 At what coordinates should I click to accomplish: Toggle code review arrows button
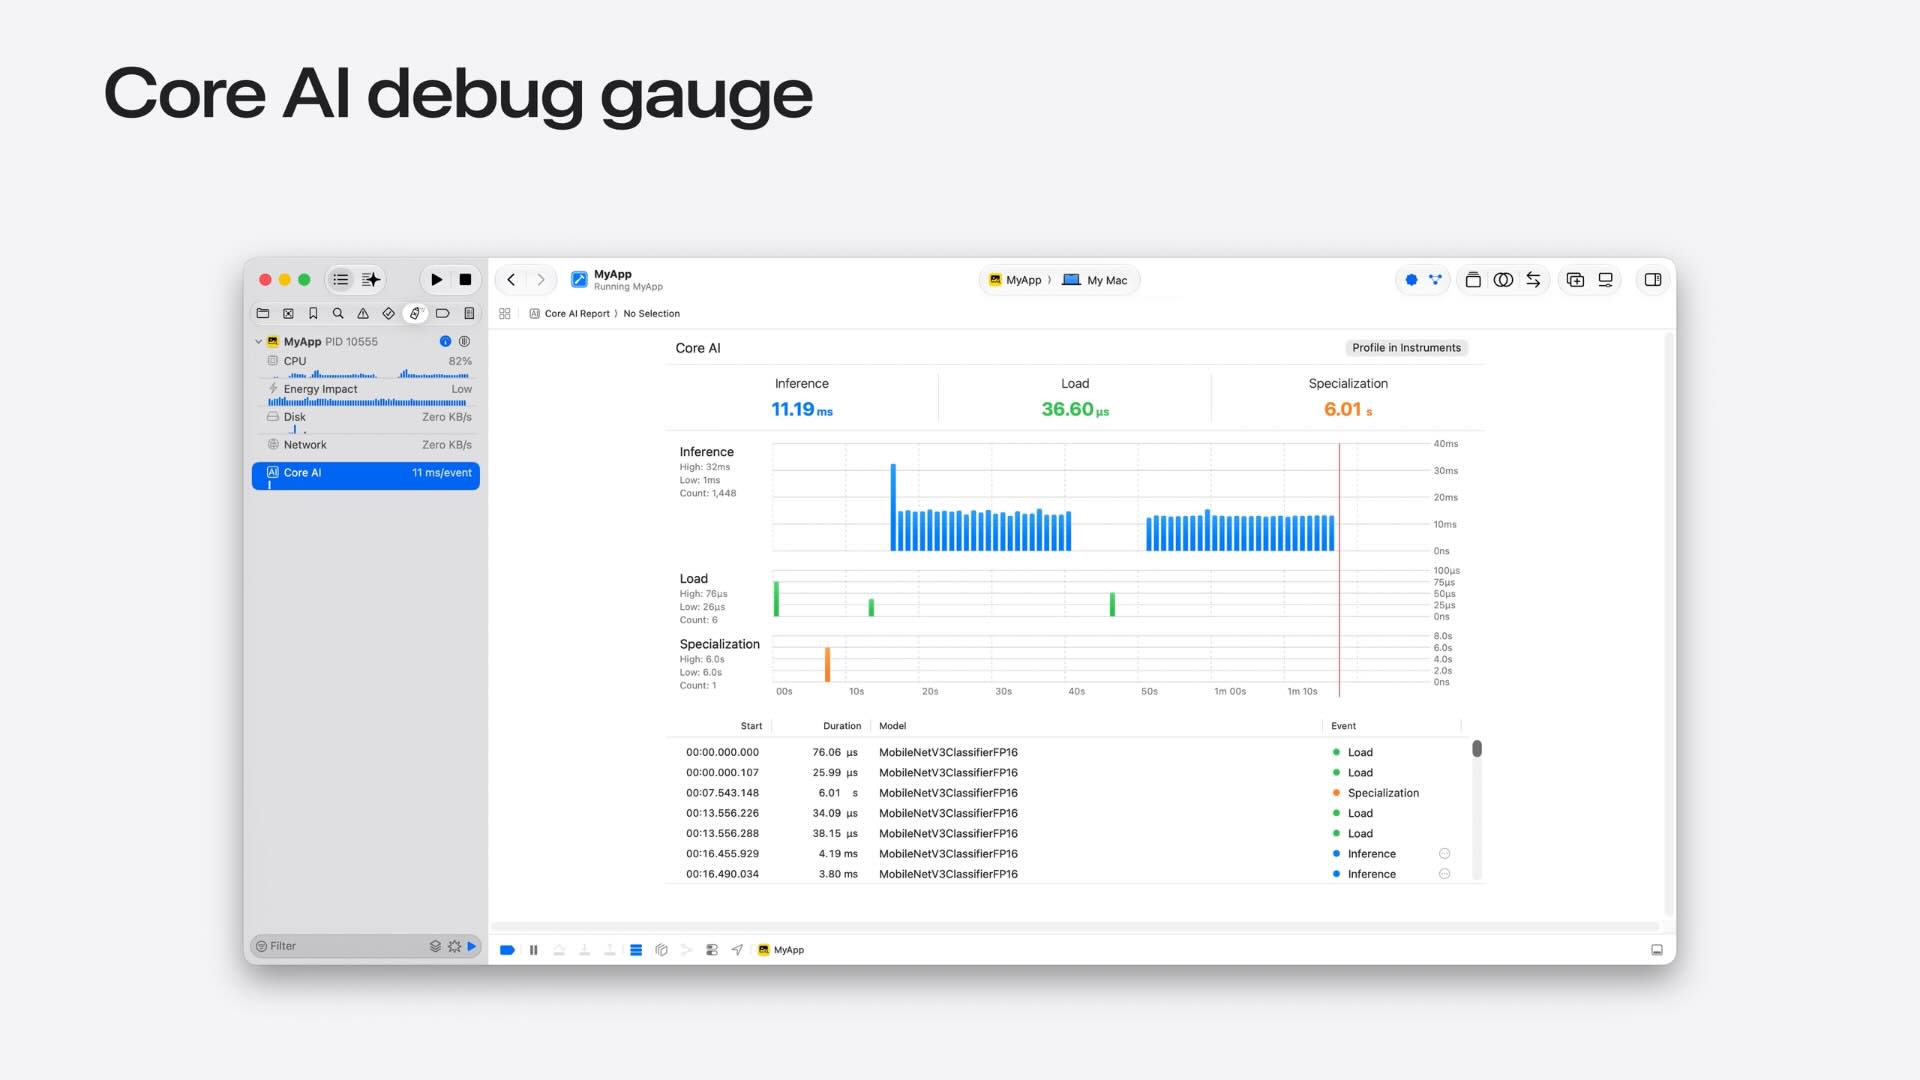click(x=1533, y=280)
